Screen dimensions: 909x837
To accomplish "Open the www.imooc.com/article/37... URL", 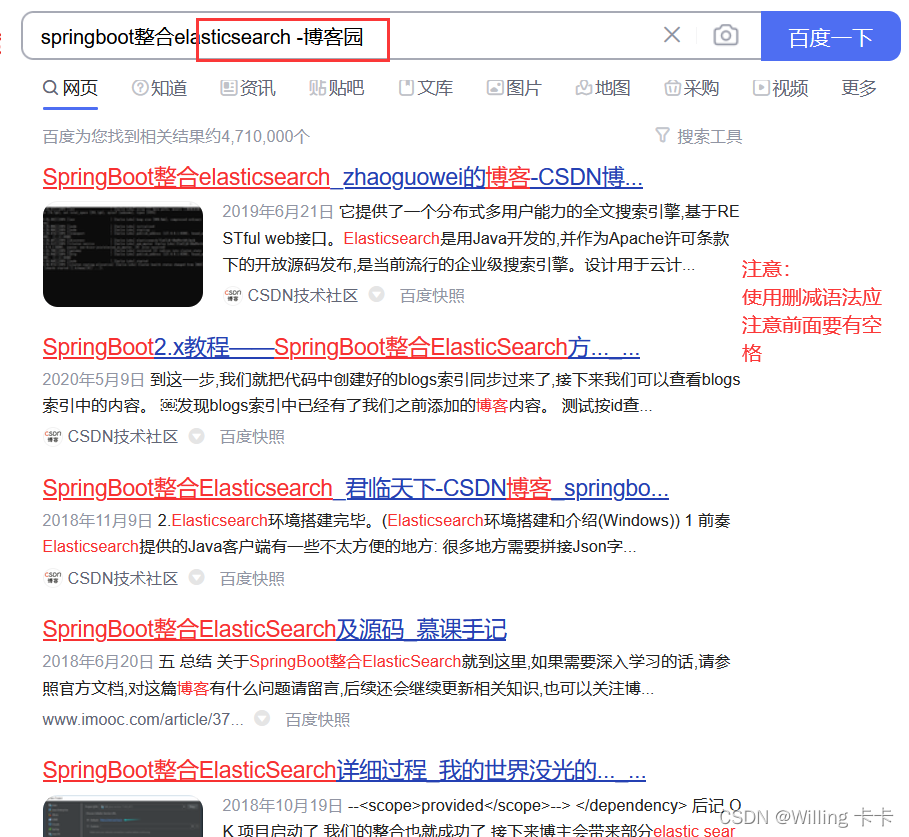I will 143,719.
